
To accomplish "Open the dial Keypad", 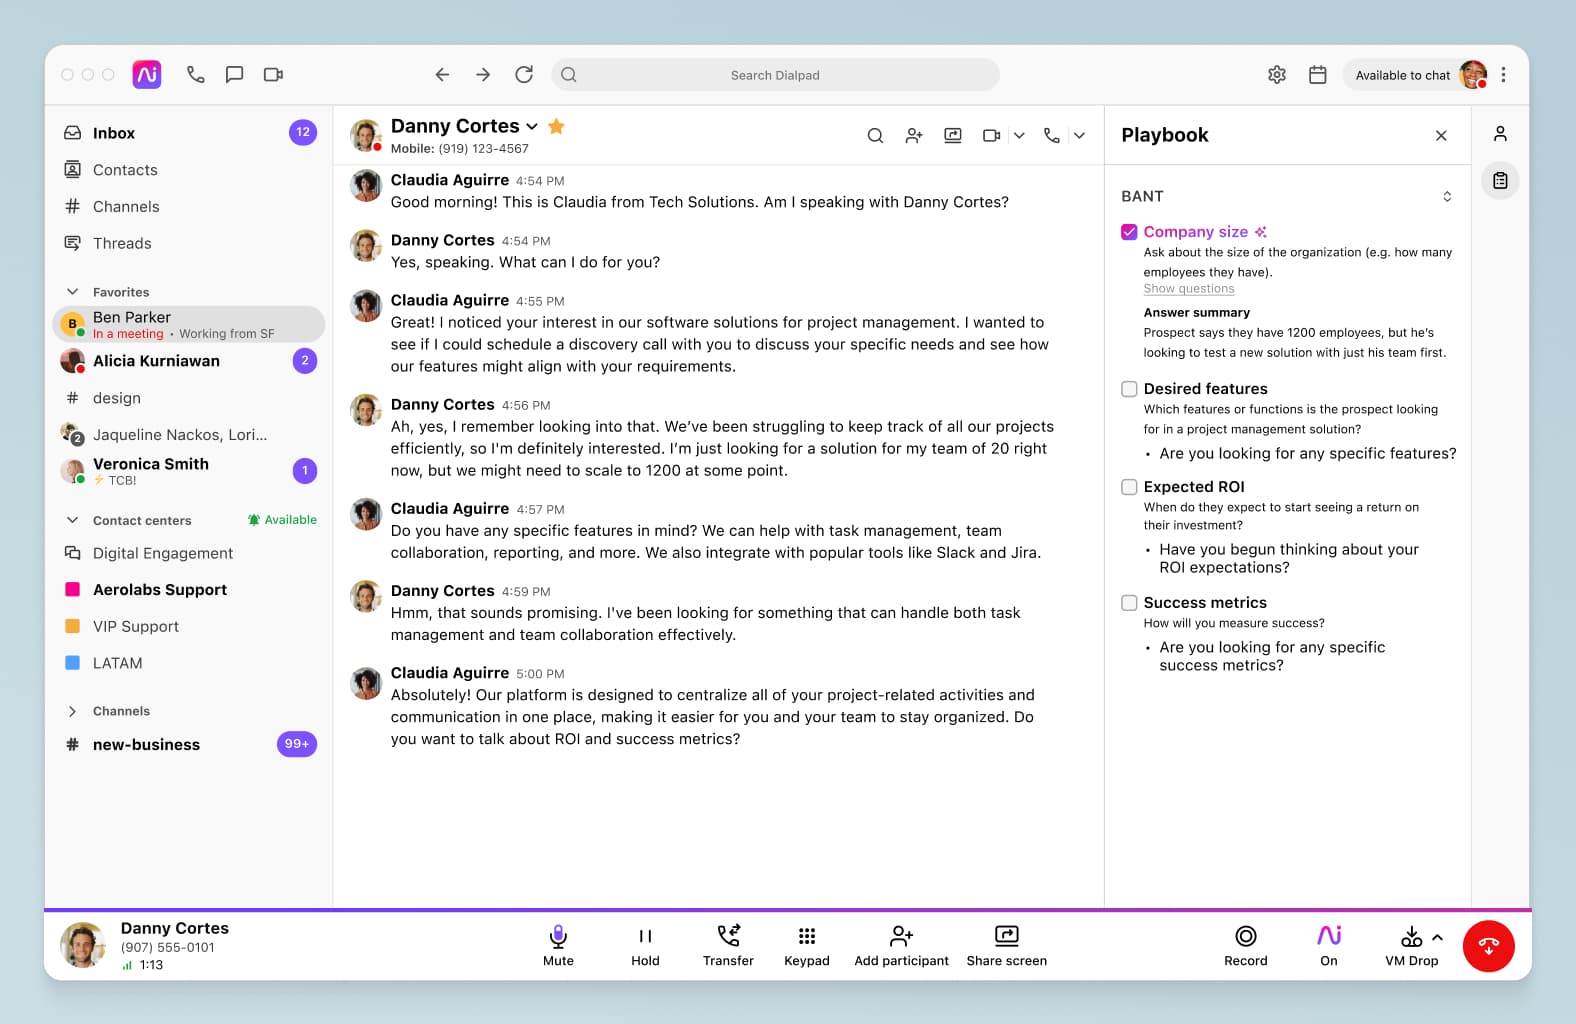I will click(x=806, y=945).
